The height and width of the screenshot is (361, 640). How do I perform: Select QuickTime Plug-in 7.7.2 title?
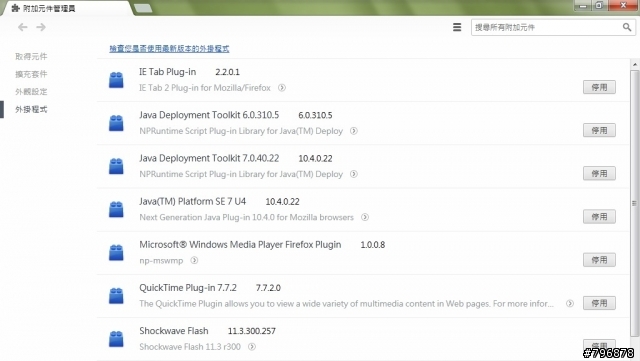pos(188,288)
